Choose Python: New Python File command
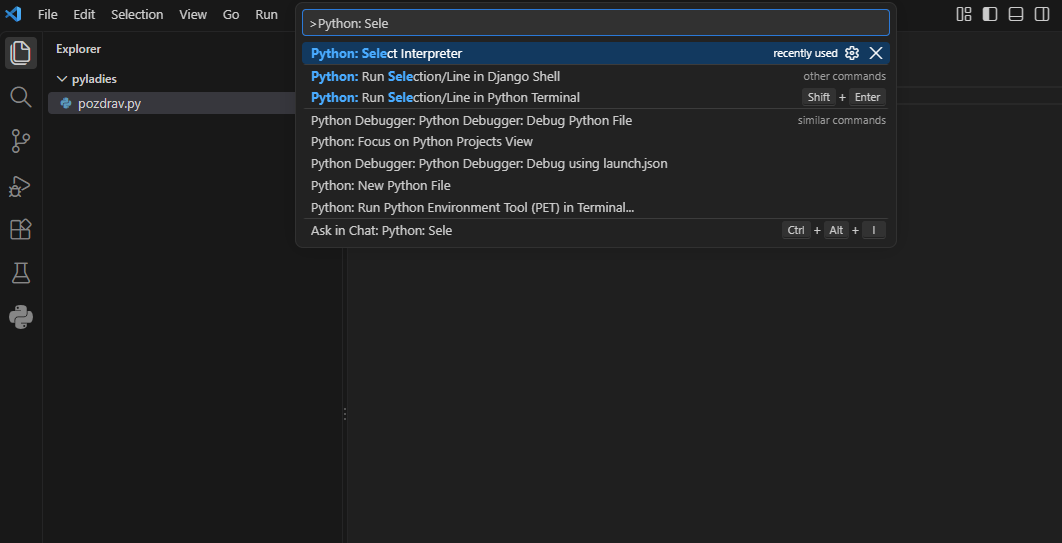Viewport: 1062px width, 543px height. [595, 186]
